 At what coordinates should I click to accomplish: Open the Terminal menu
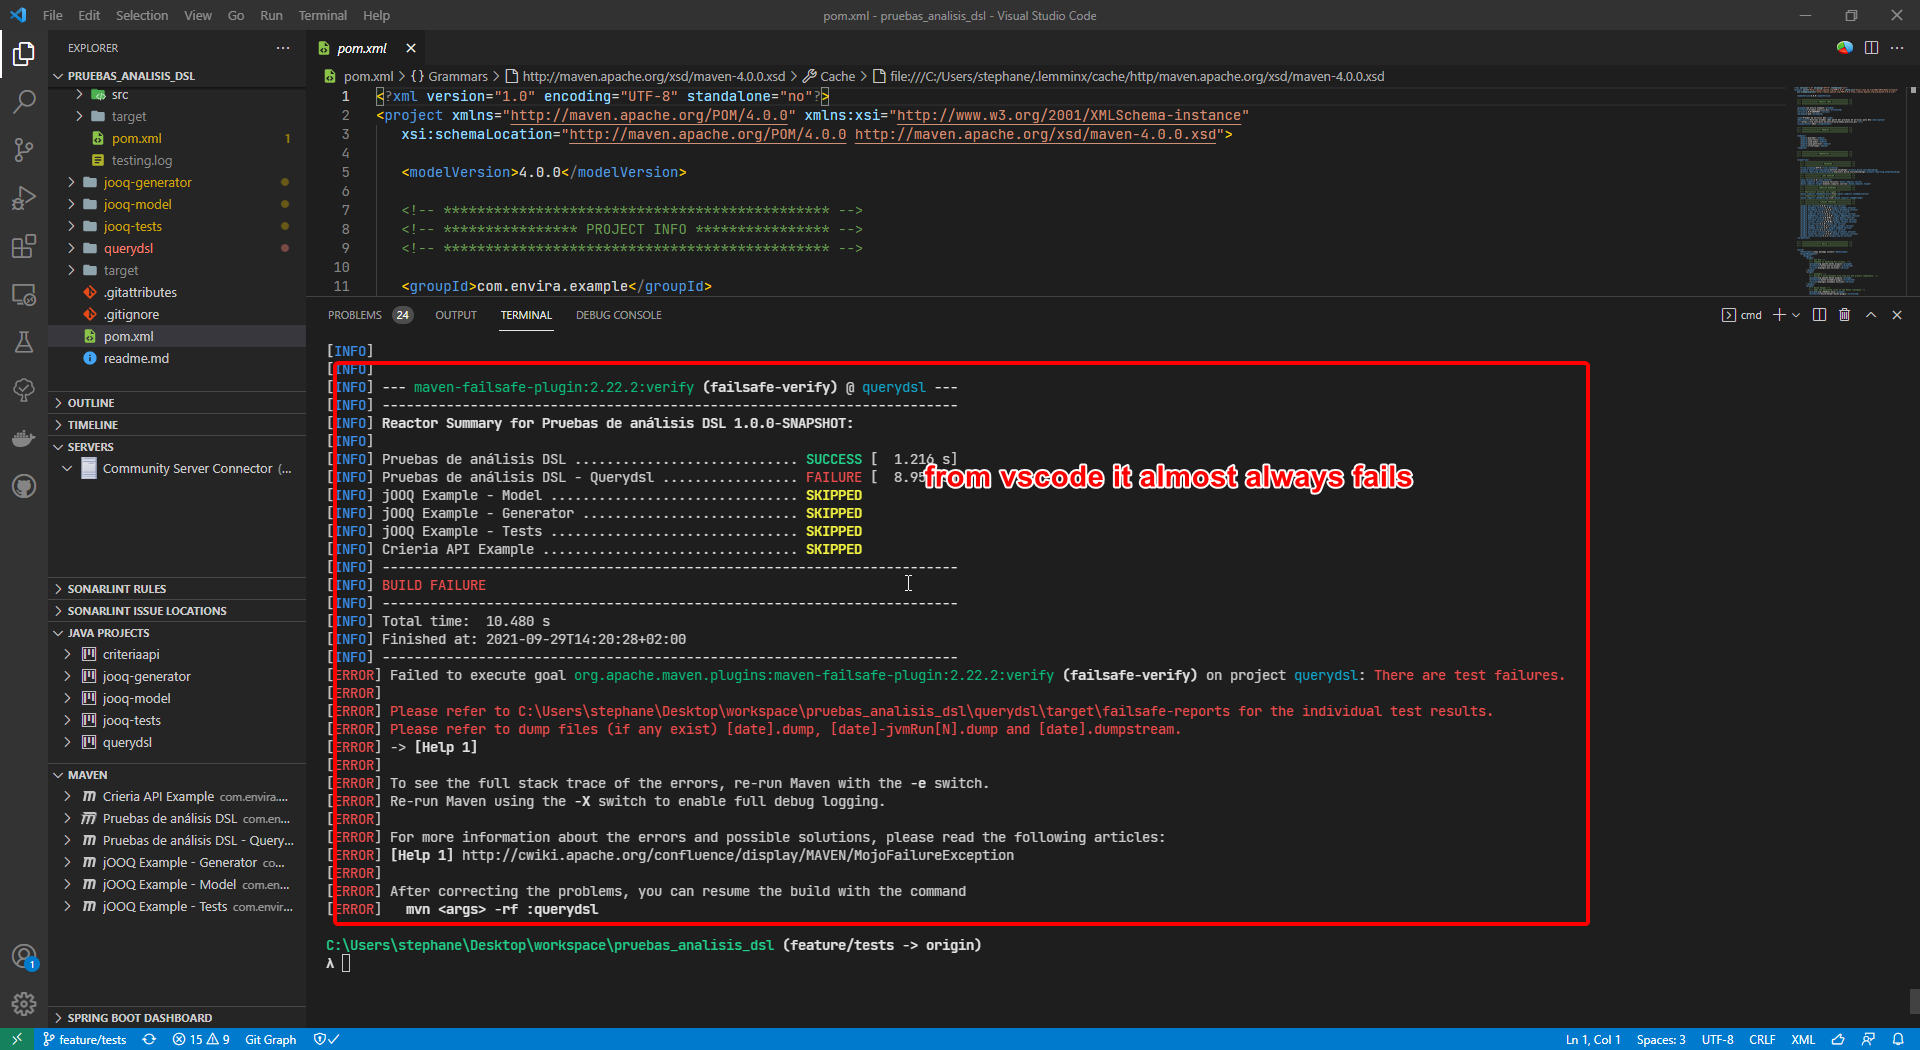322,15
